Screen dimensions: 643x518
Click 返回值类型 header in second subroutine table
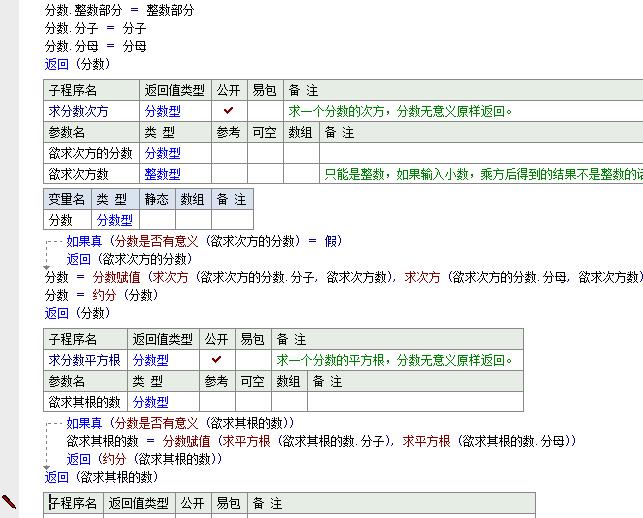[163, 339]
